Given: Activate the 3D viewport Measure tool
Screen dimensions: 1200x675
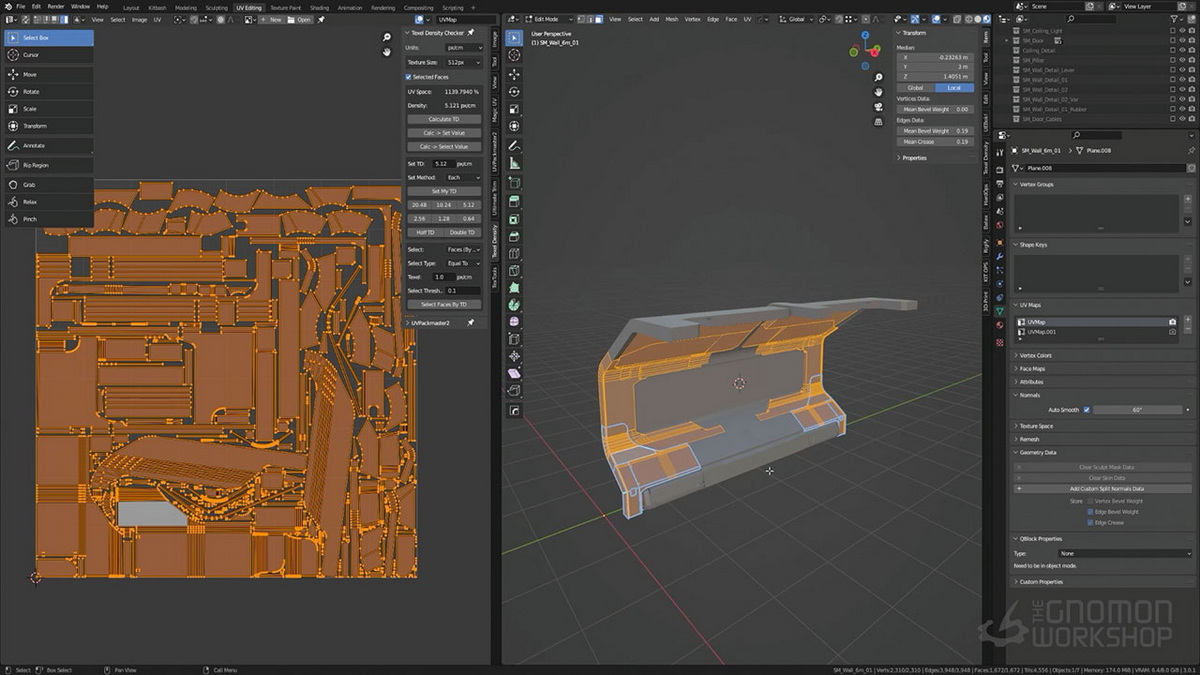Looking at the screenshot, I should 514,163.
